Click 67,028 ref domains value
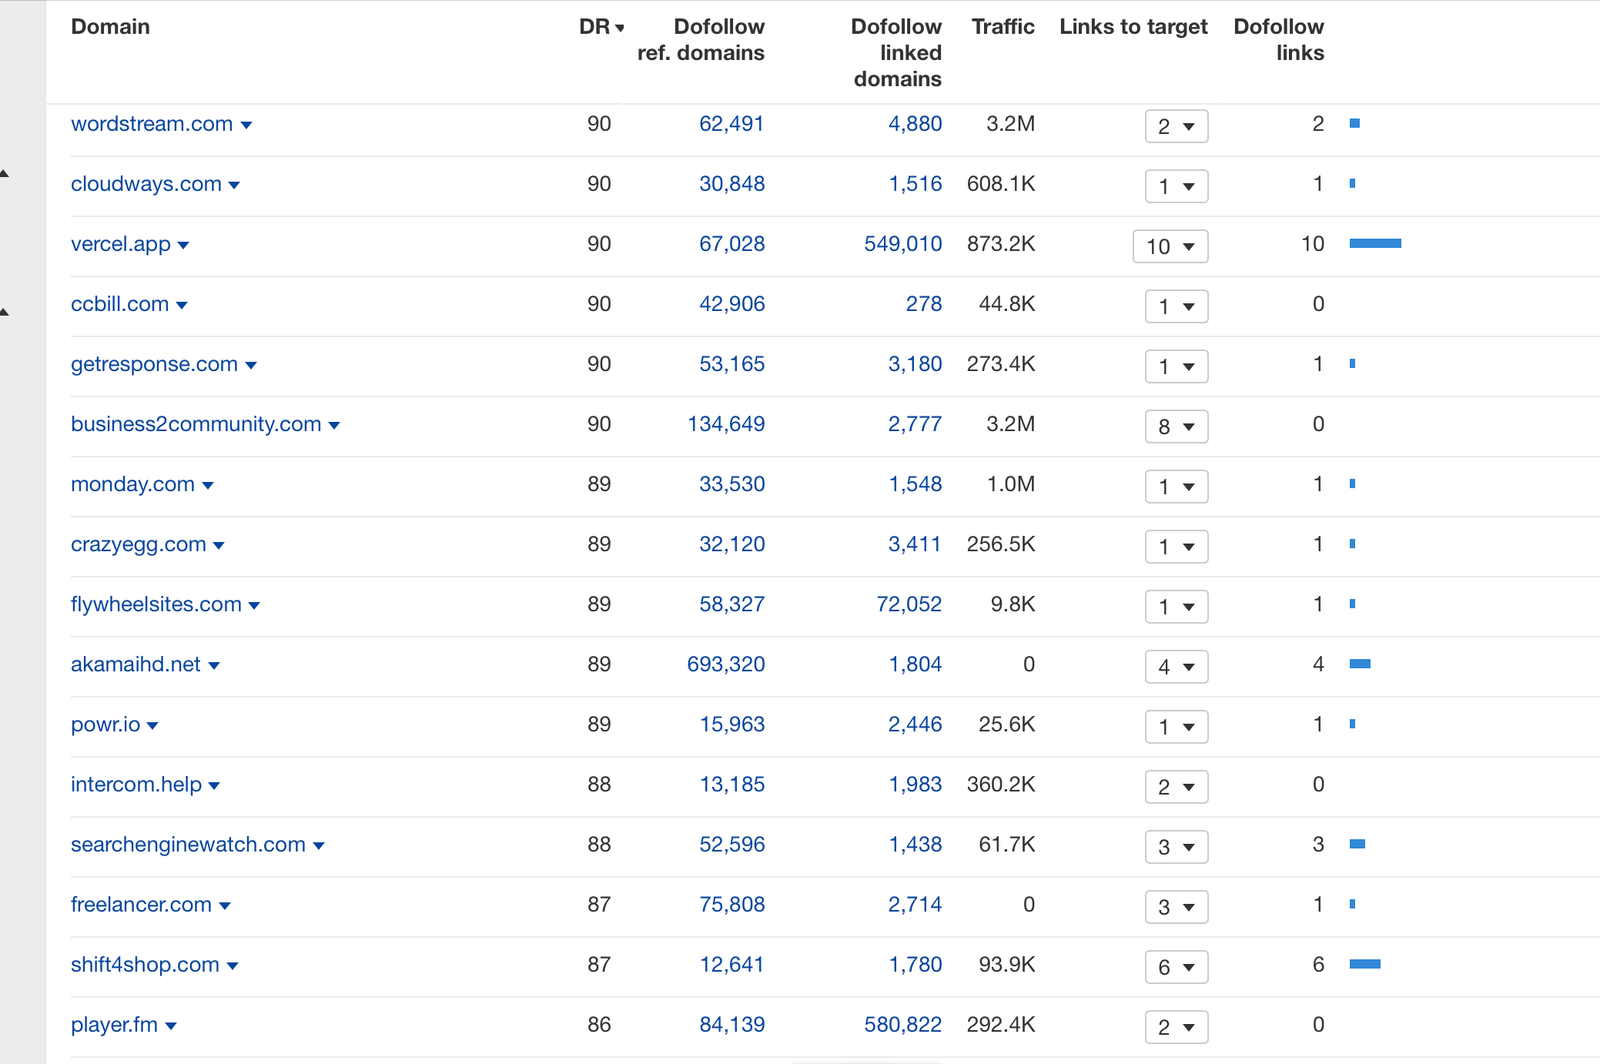 [x=731, y=244]
